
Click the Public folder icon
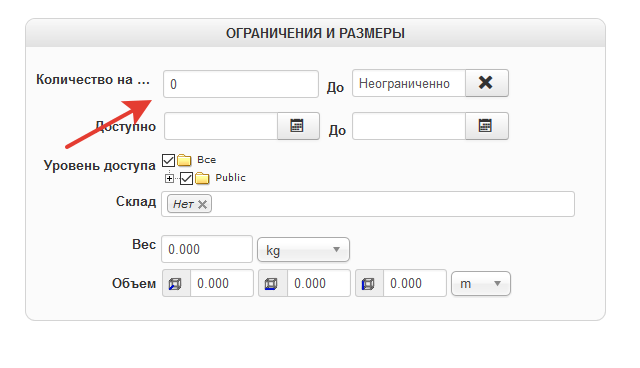tap(202, 178)
